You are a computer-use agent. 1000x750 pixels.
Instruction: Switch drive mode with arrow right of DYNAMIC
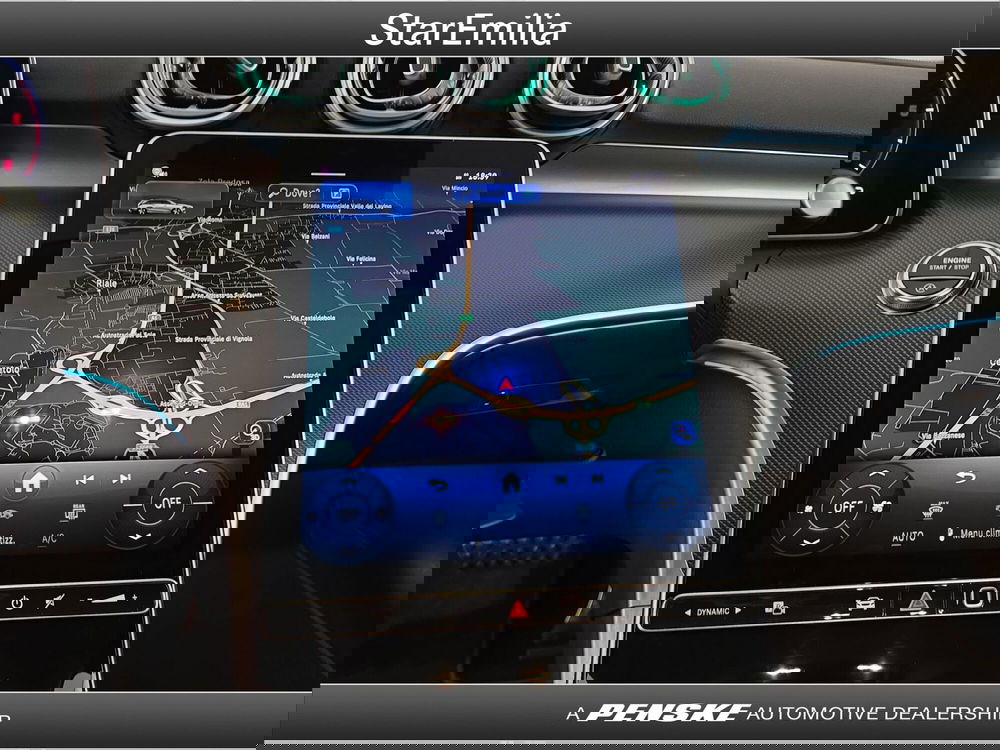pos(740,610)
